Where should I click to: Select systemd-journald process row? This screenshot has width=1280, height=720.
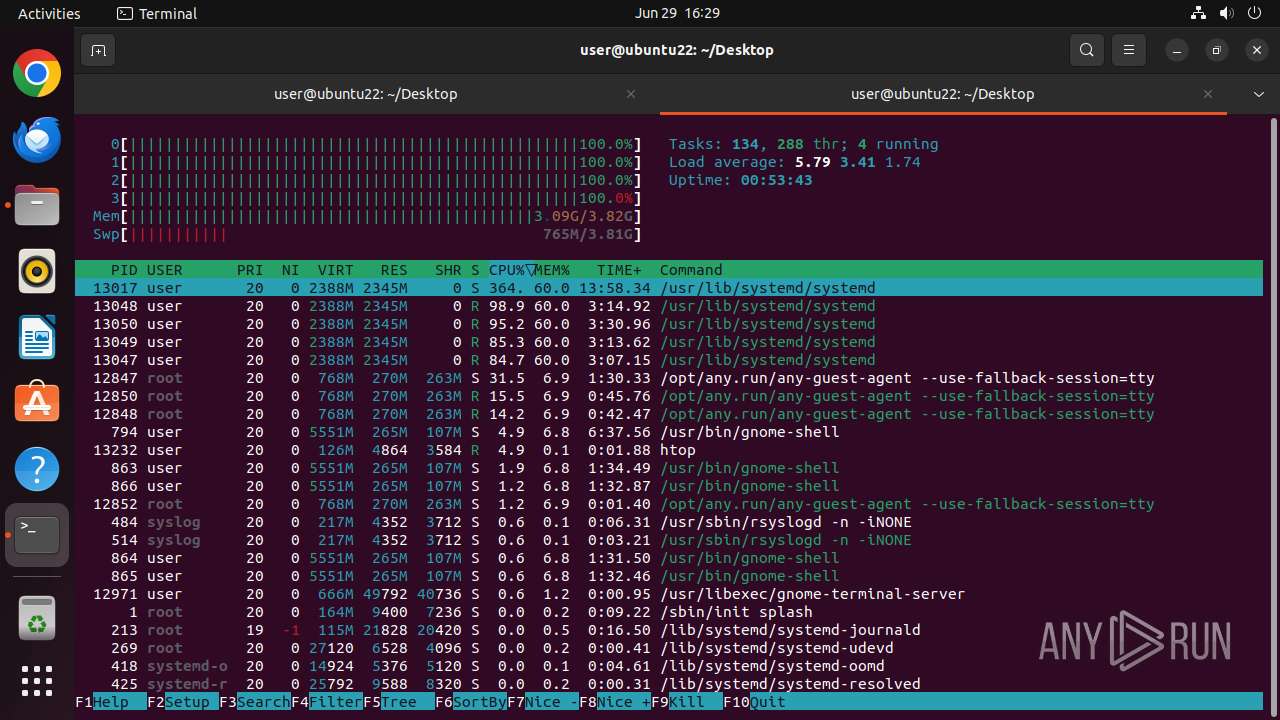(669, 630)
